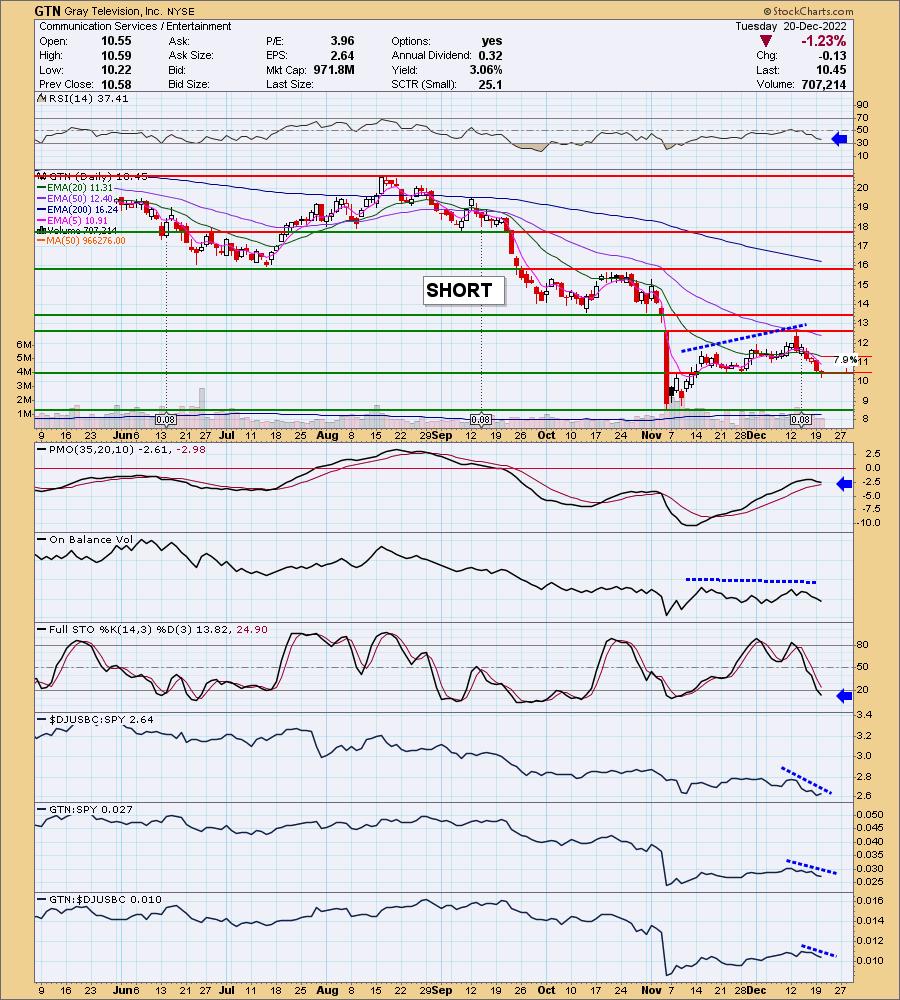
Task: Click the RSI(14) 37.41 panel label
Action: pyautogui.click(x=89, y=98)
